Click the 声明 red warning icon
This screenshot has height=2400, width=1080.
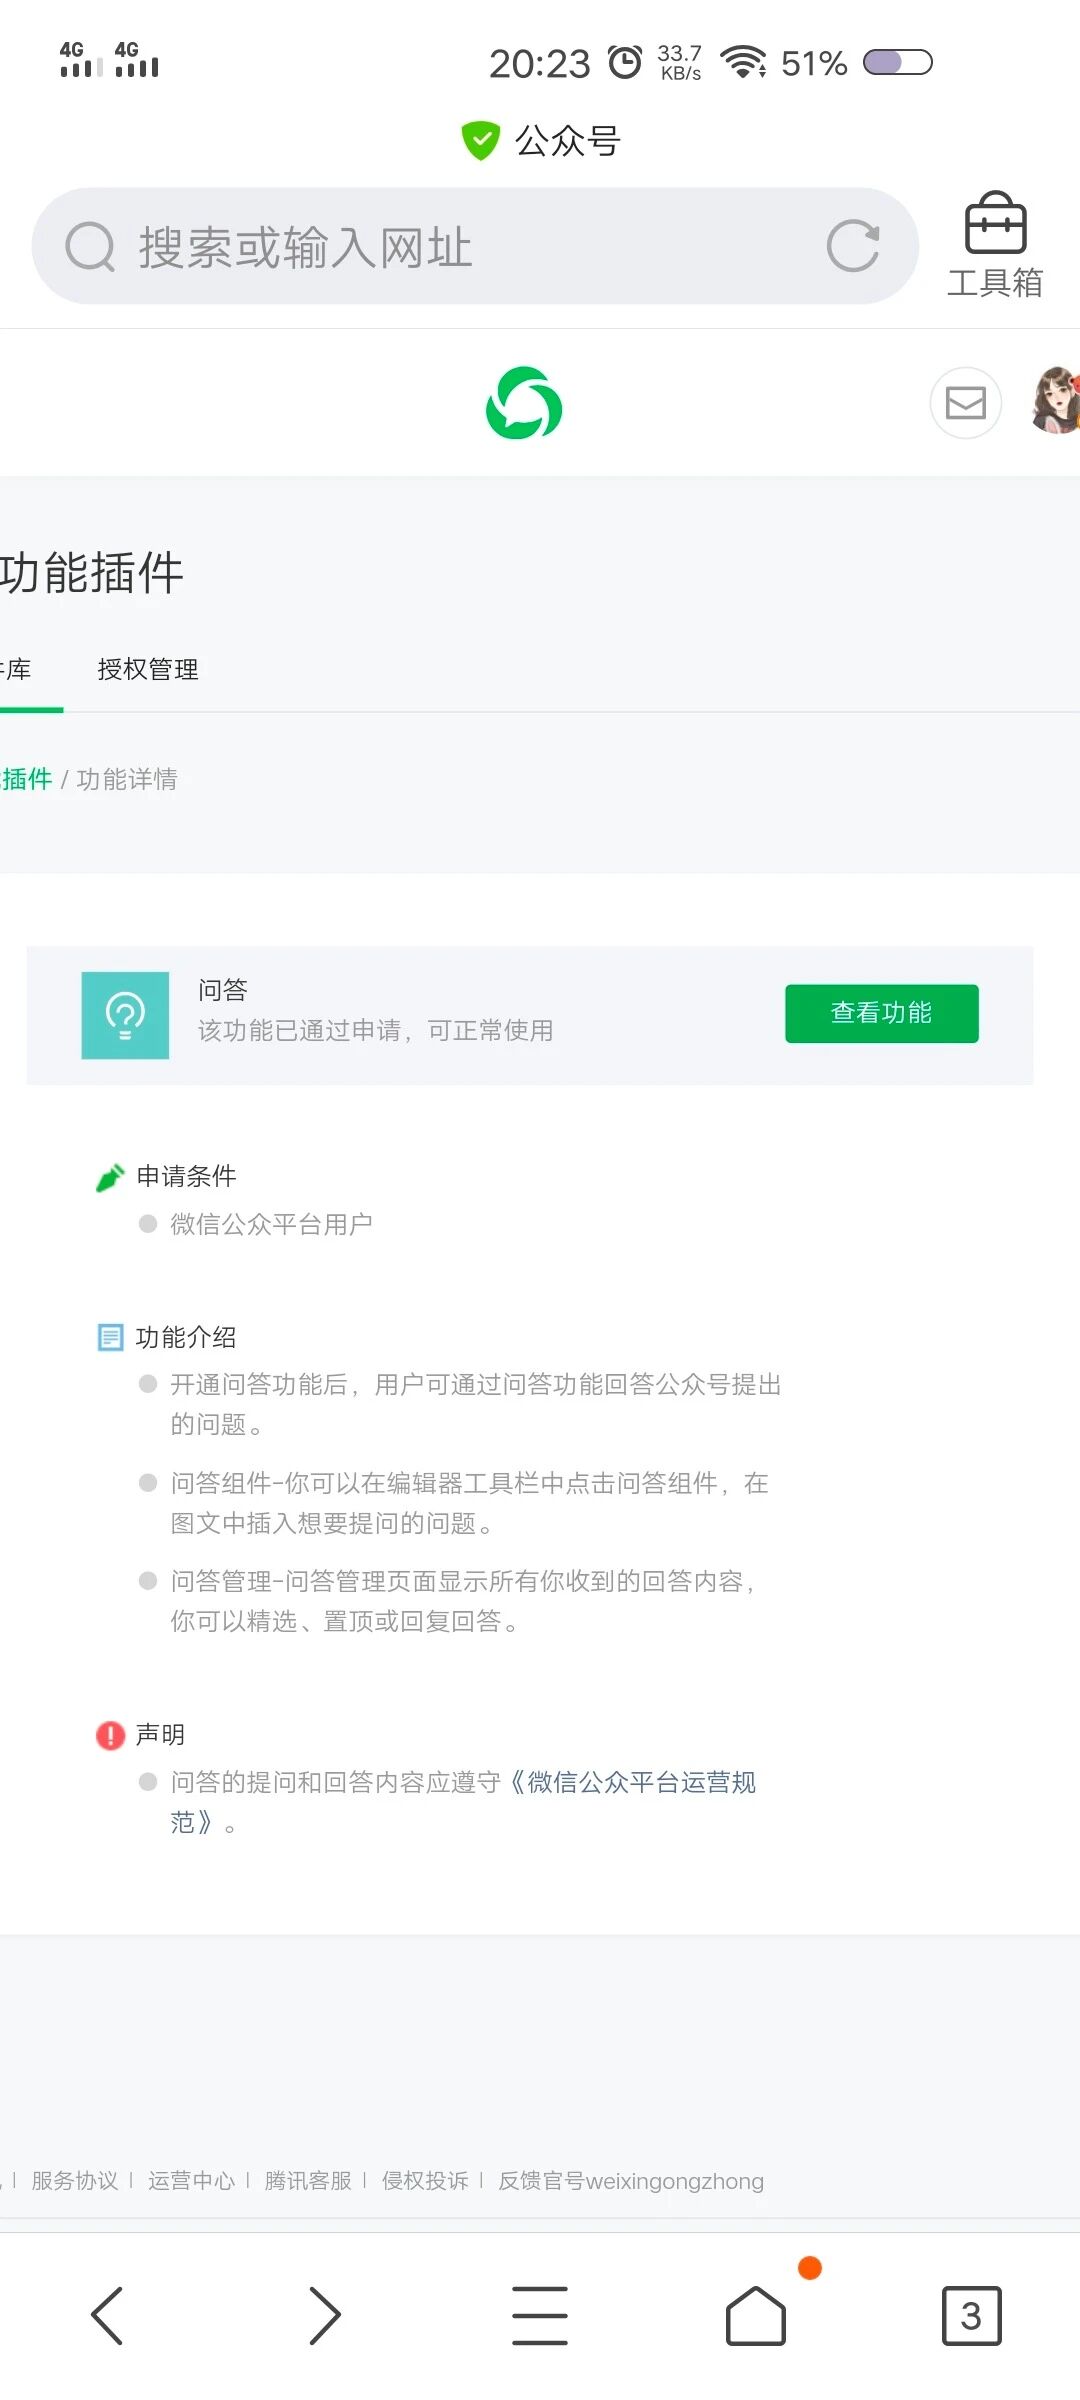[110, 1735]
